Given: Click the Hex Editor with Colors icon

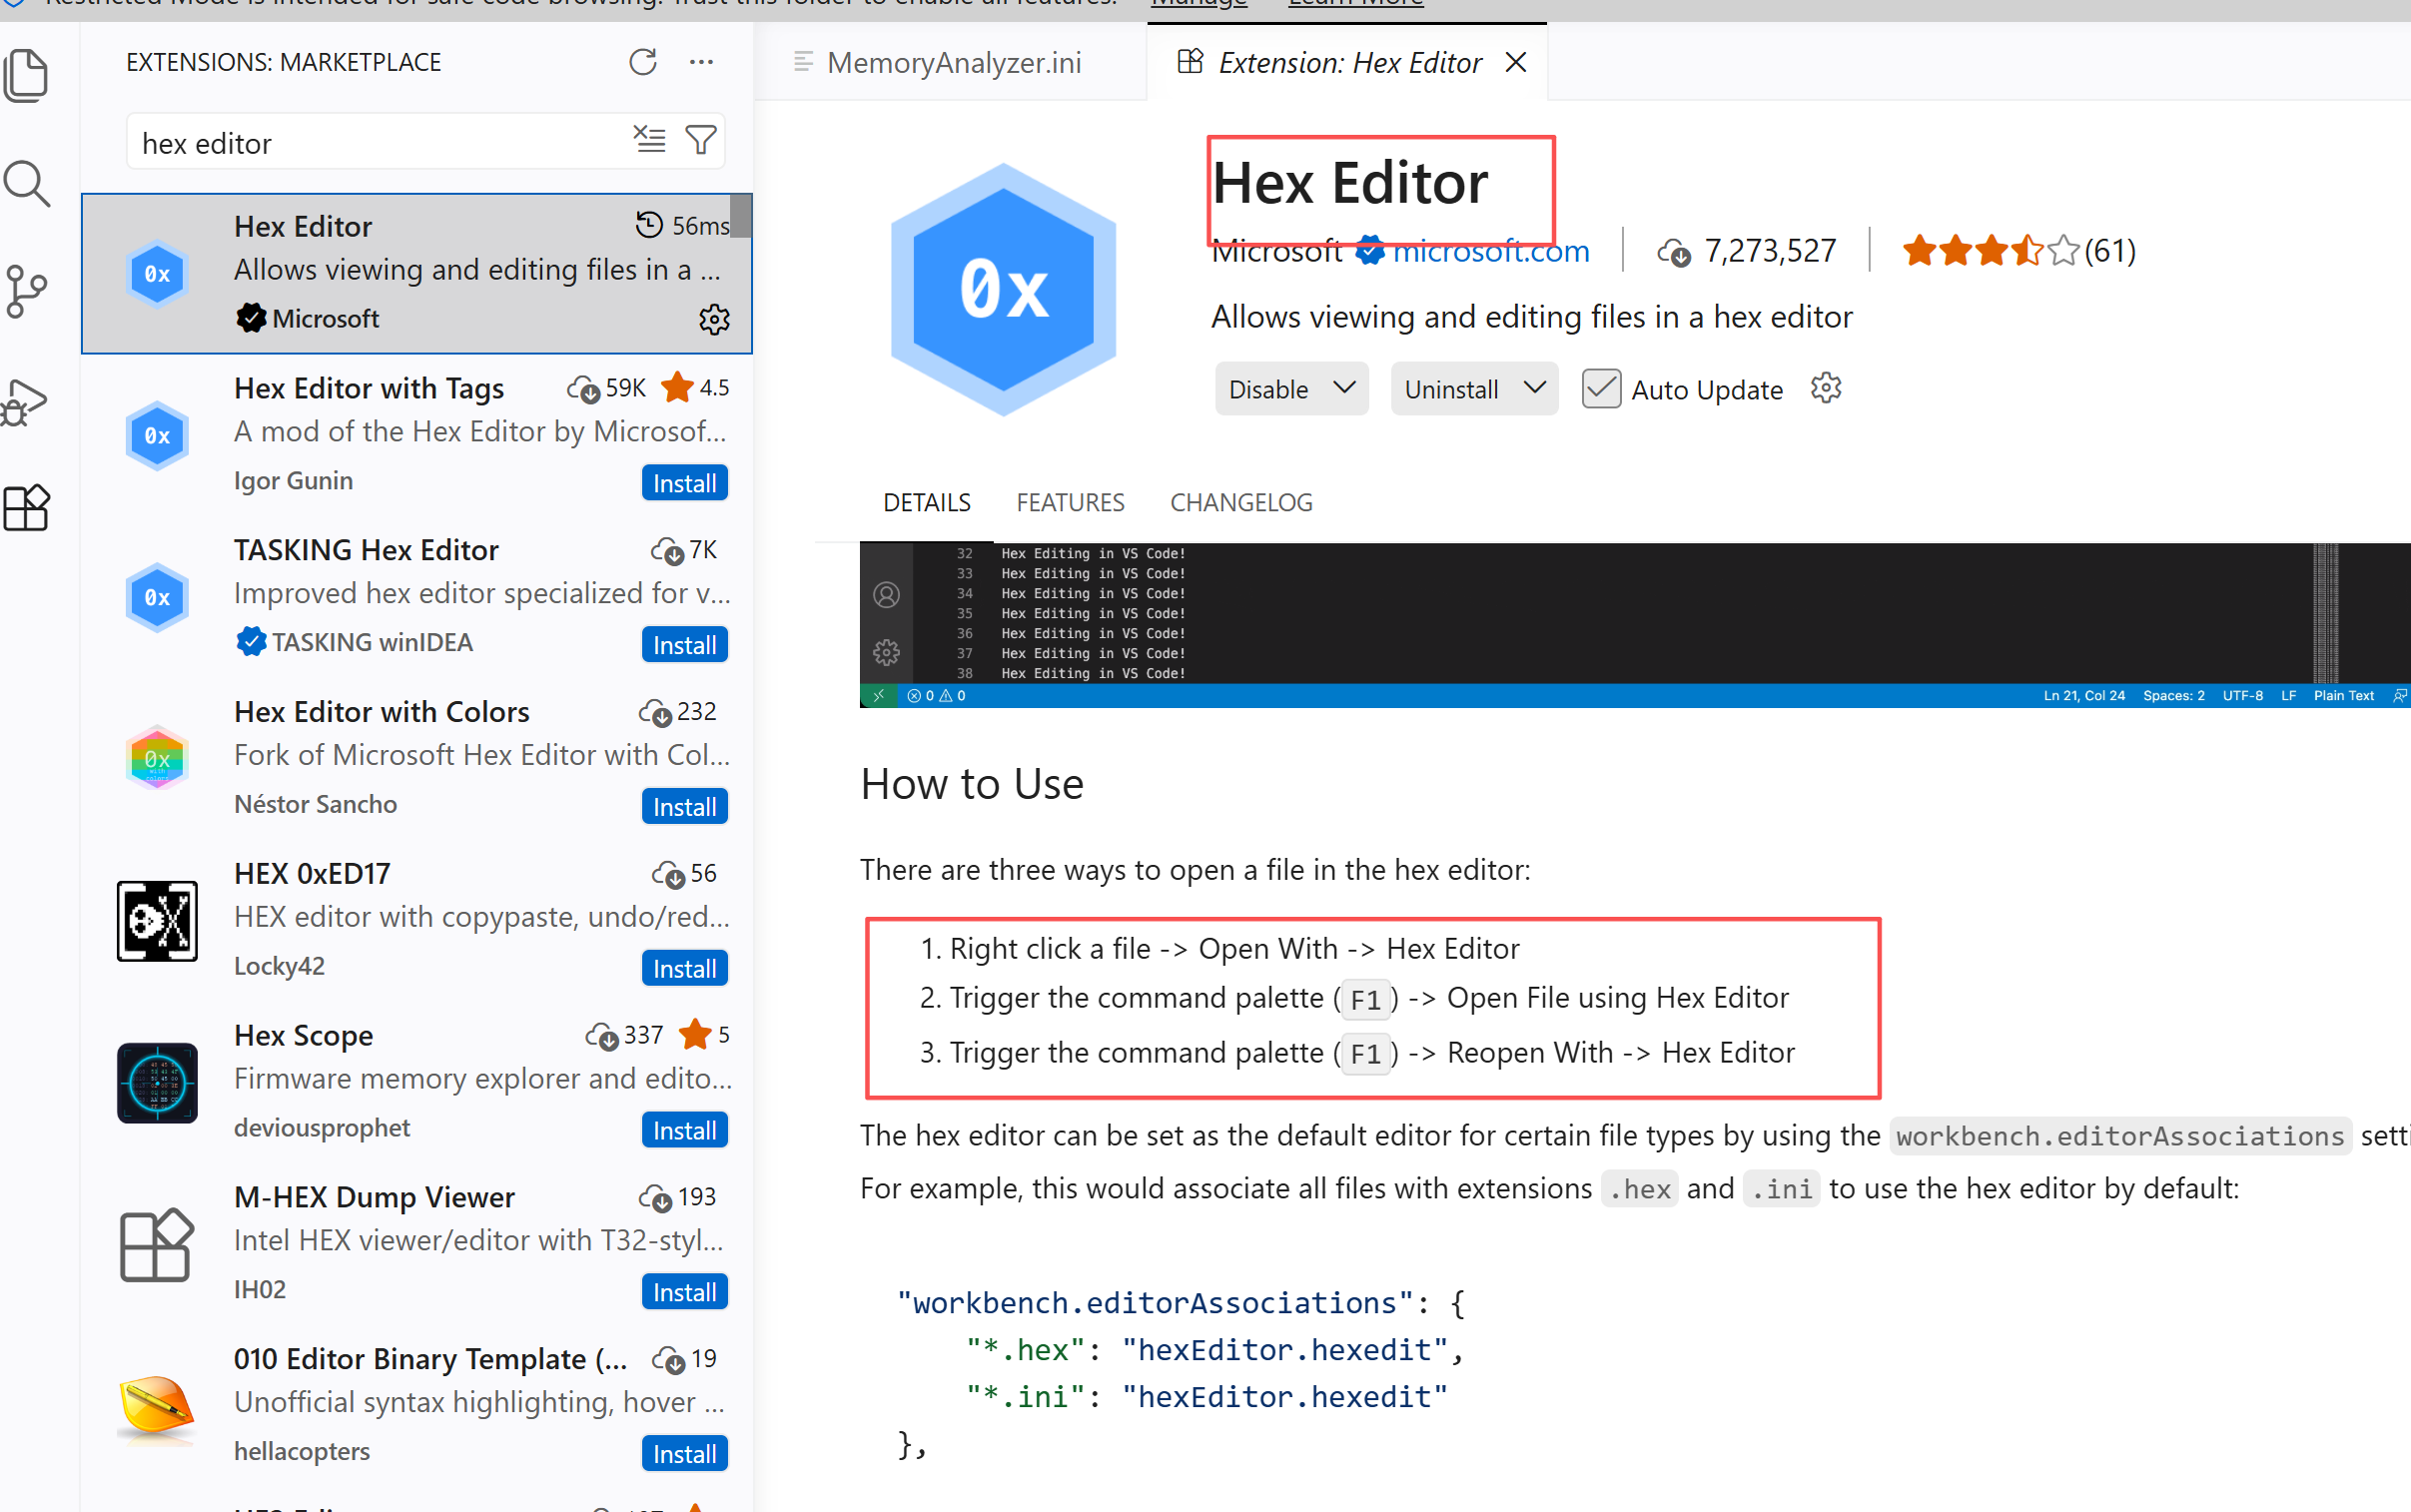Looking at the screenshot, I should click(x=157, y=758).
